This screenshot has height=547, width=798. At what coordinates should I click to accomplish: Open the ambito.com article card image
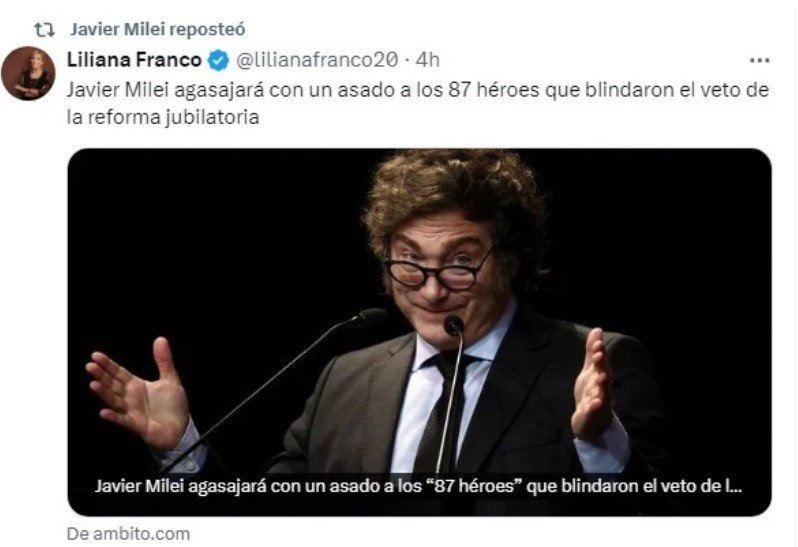click(419, 332)
